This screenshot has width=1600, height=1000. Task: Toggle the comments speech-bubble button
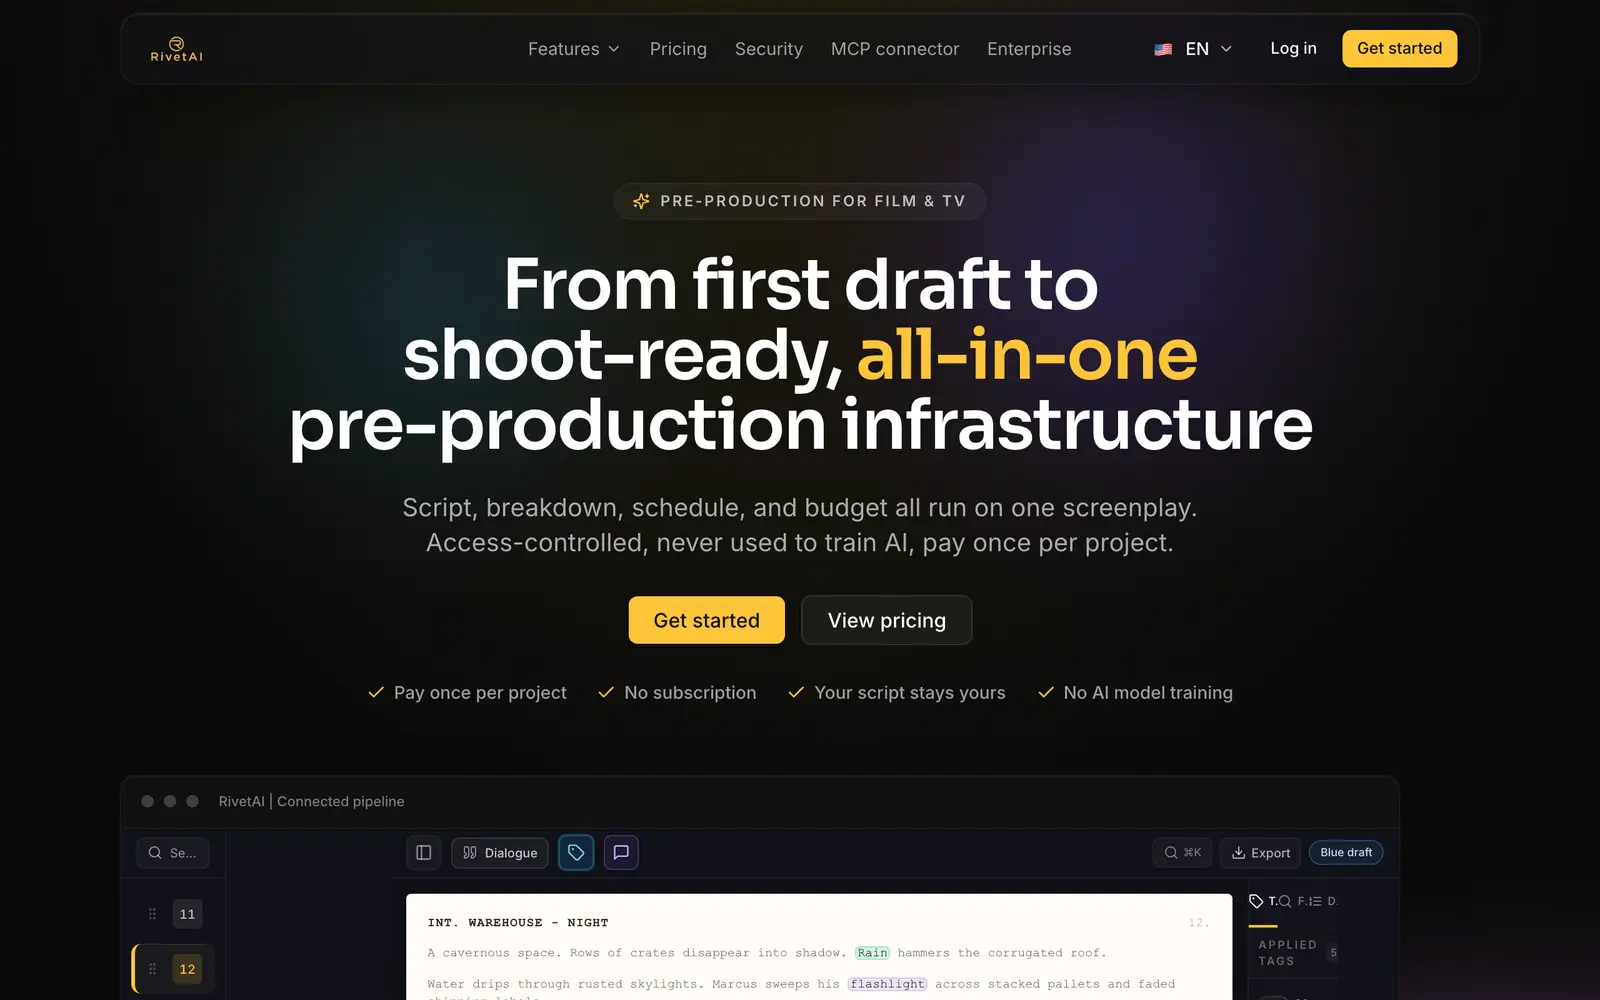tap(621, 852)
